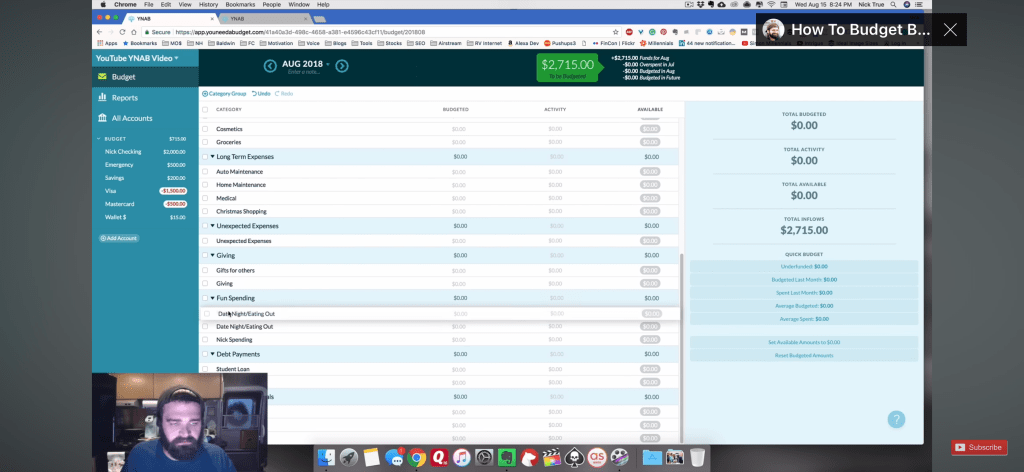
Task: Click Undo in budget toolbar
Action: pyautogui.click(x=261, y=94)
